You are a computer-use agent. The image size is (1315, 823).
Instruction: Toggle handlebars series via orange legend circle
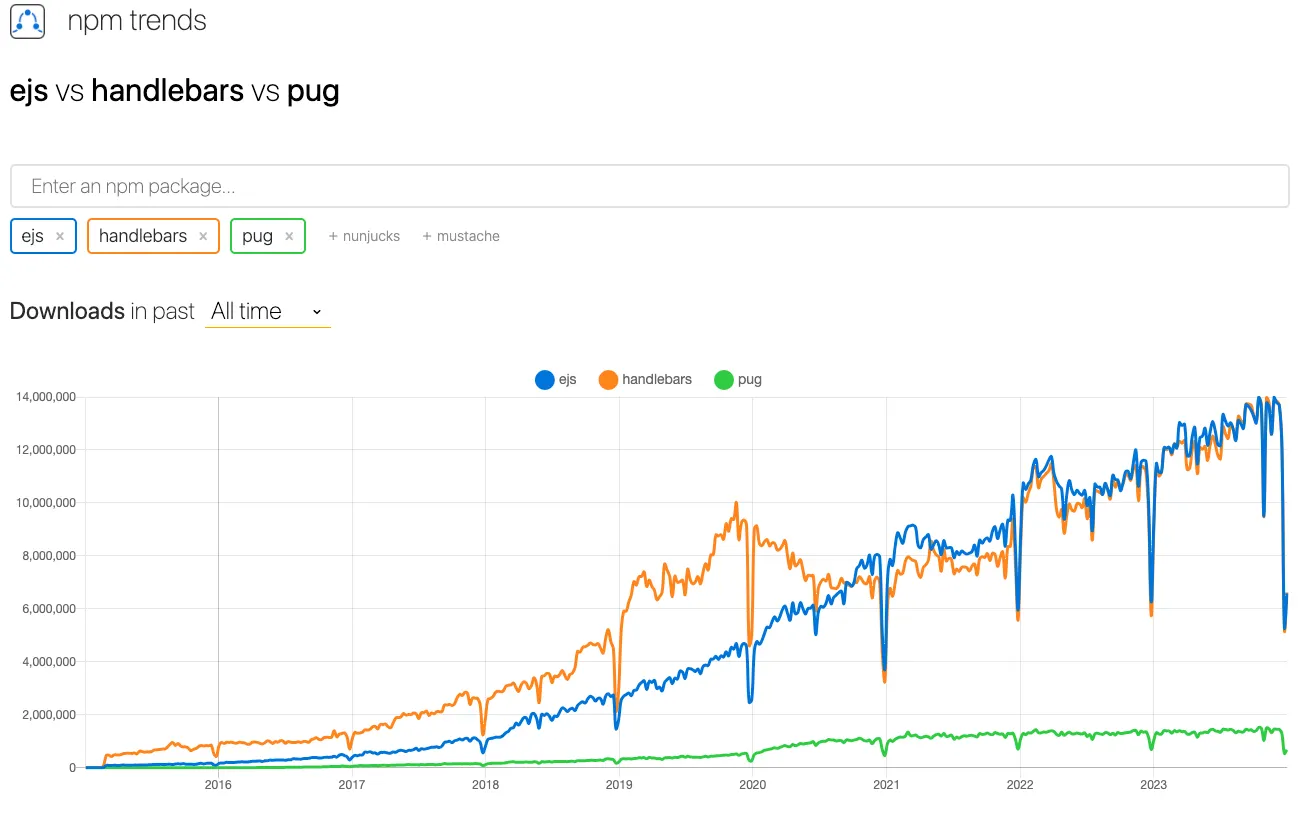tap(608, 380)
